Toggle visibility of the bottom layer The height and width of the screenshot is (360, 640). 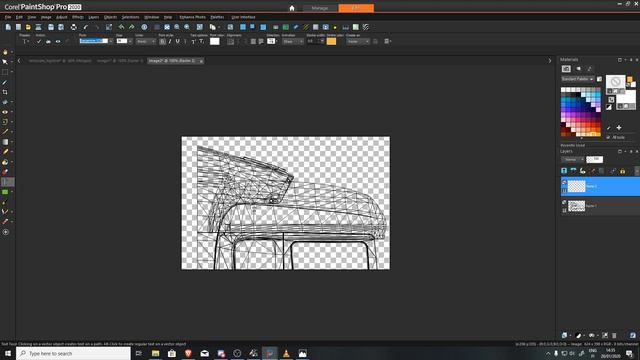564,202
